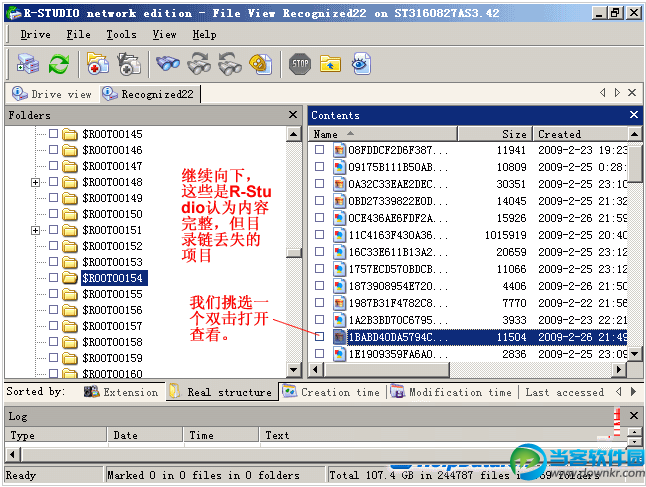Click the Log horizontal scroll left arrow
Viewport: 646px width, 487px height.
click(13, 454)
